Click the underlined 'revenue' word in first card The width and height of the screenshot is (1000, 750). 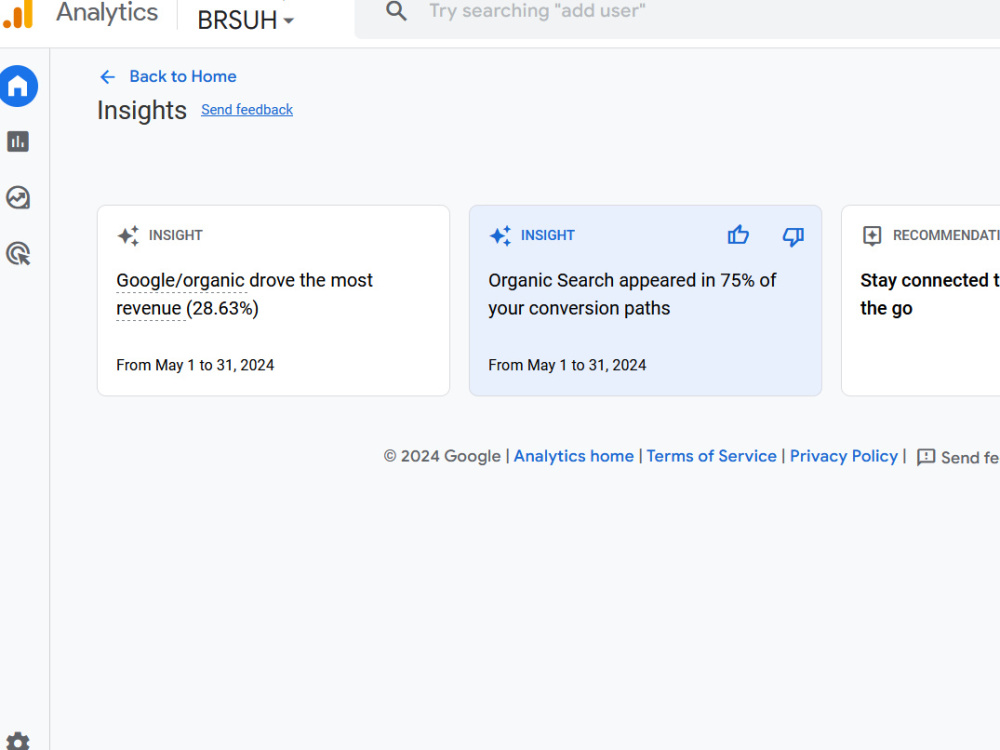click(149, 309)
